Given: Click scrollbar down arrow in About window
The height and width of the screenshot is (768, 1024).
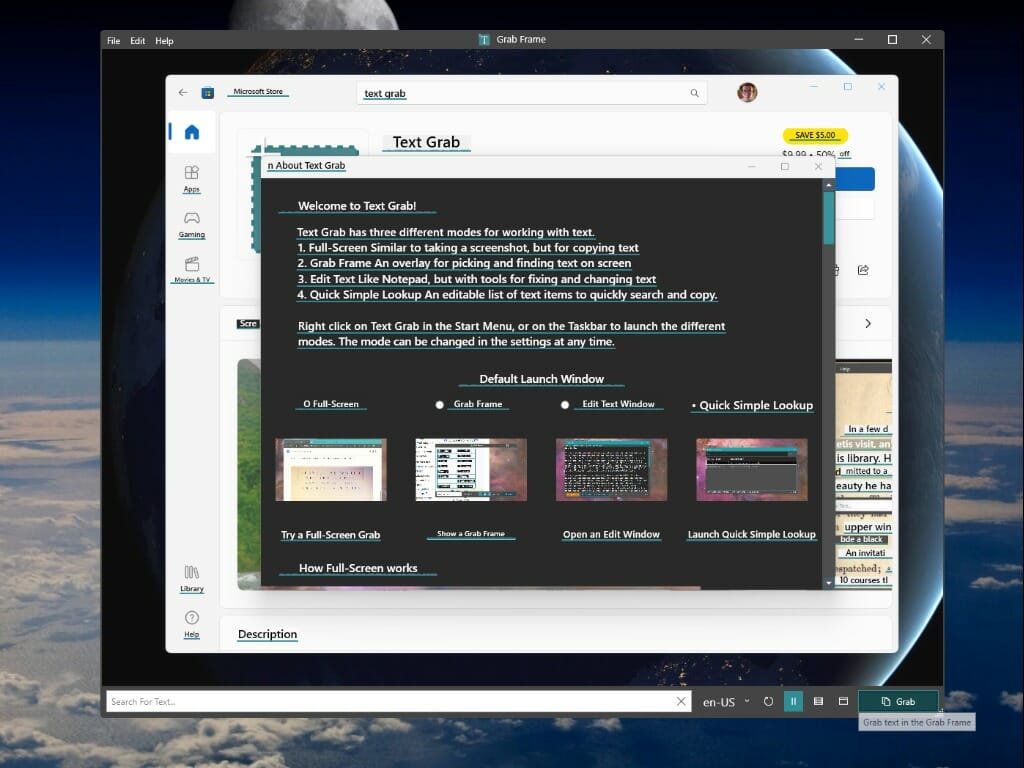Looking at the screenshot, I should pos(828,583).
